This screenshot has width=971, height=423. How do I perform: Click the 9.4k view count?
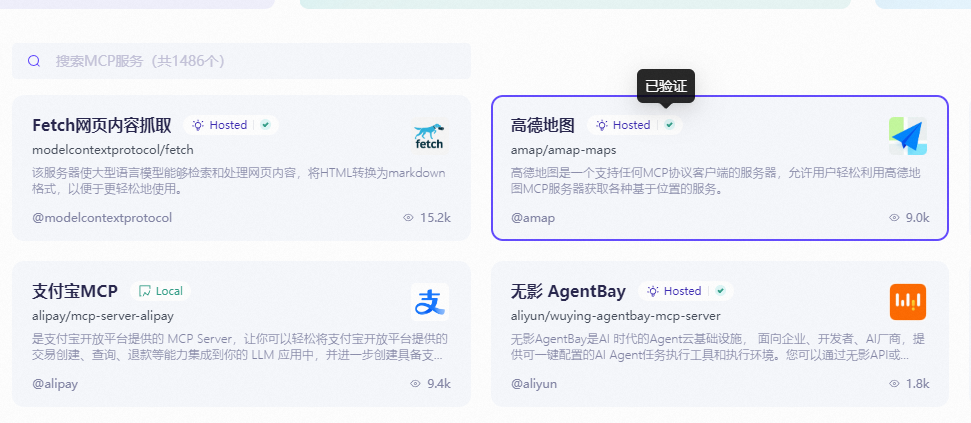[x=439, y=384]
